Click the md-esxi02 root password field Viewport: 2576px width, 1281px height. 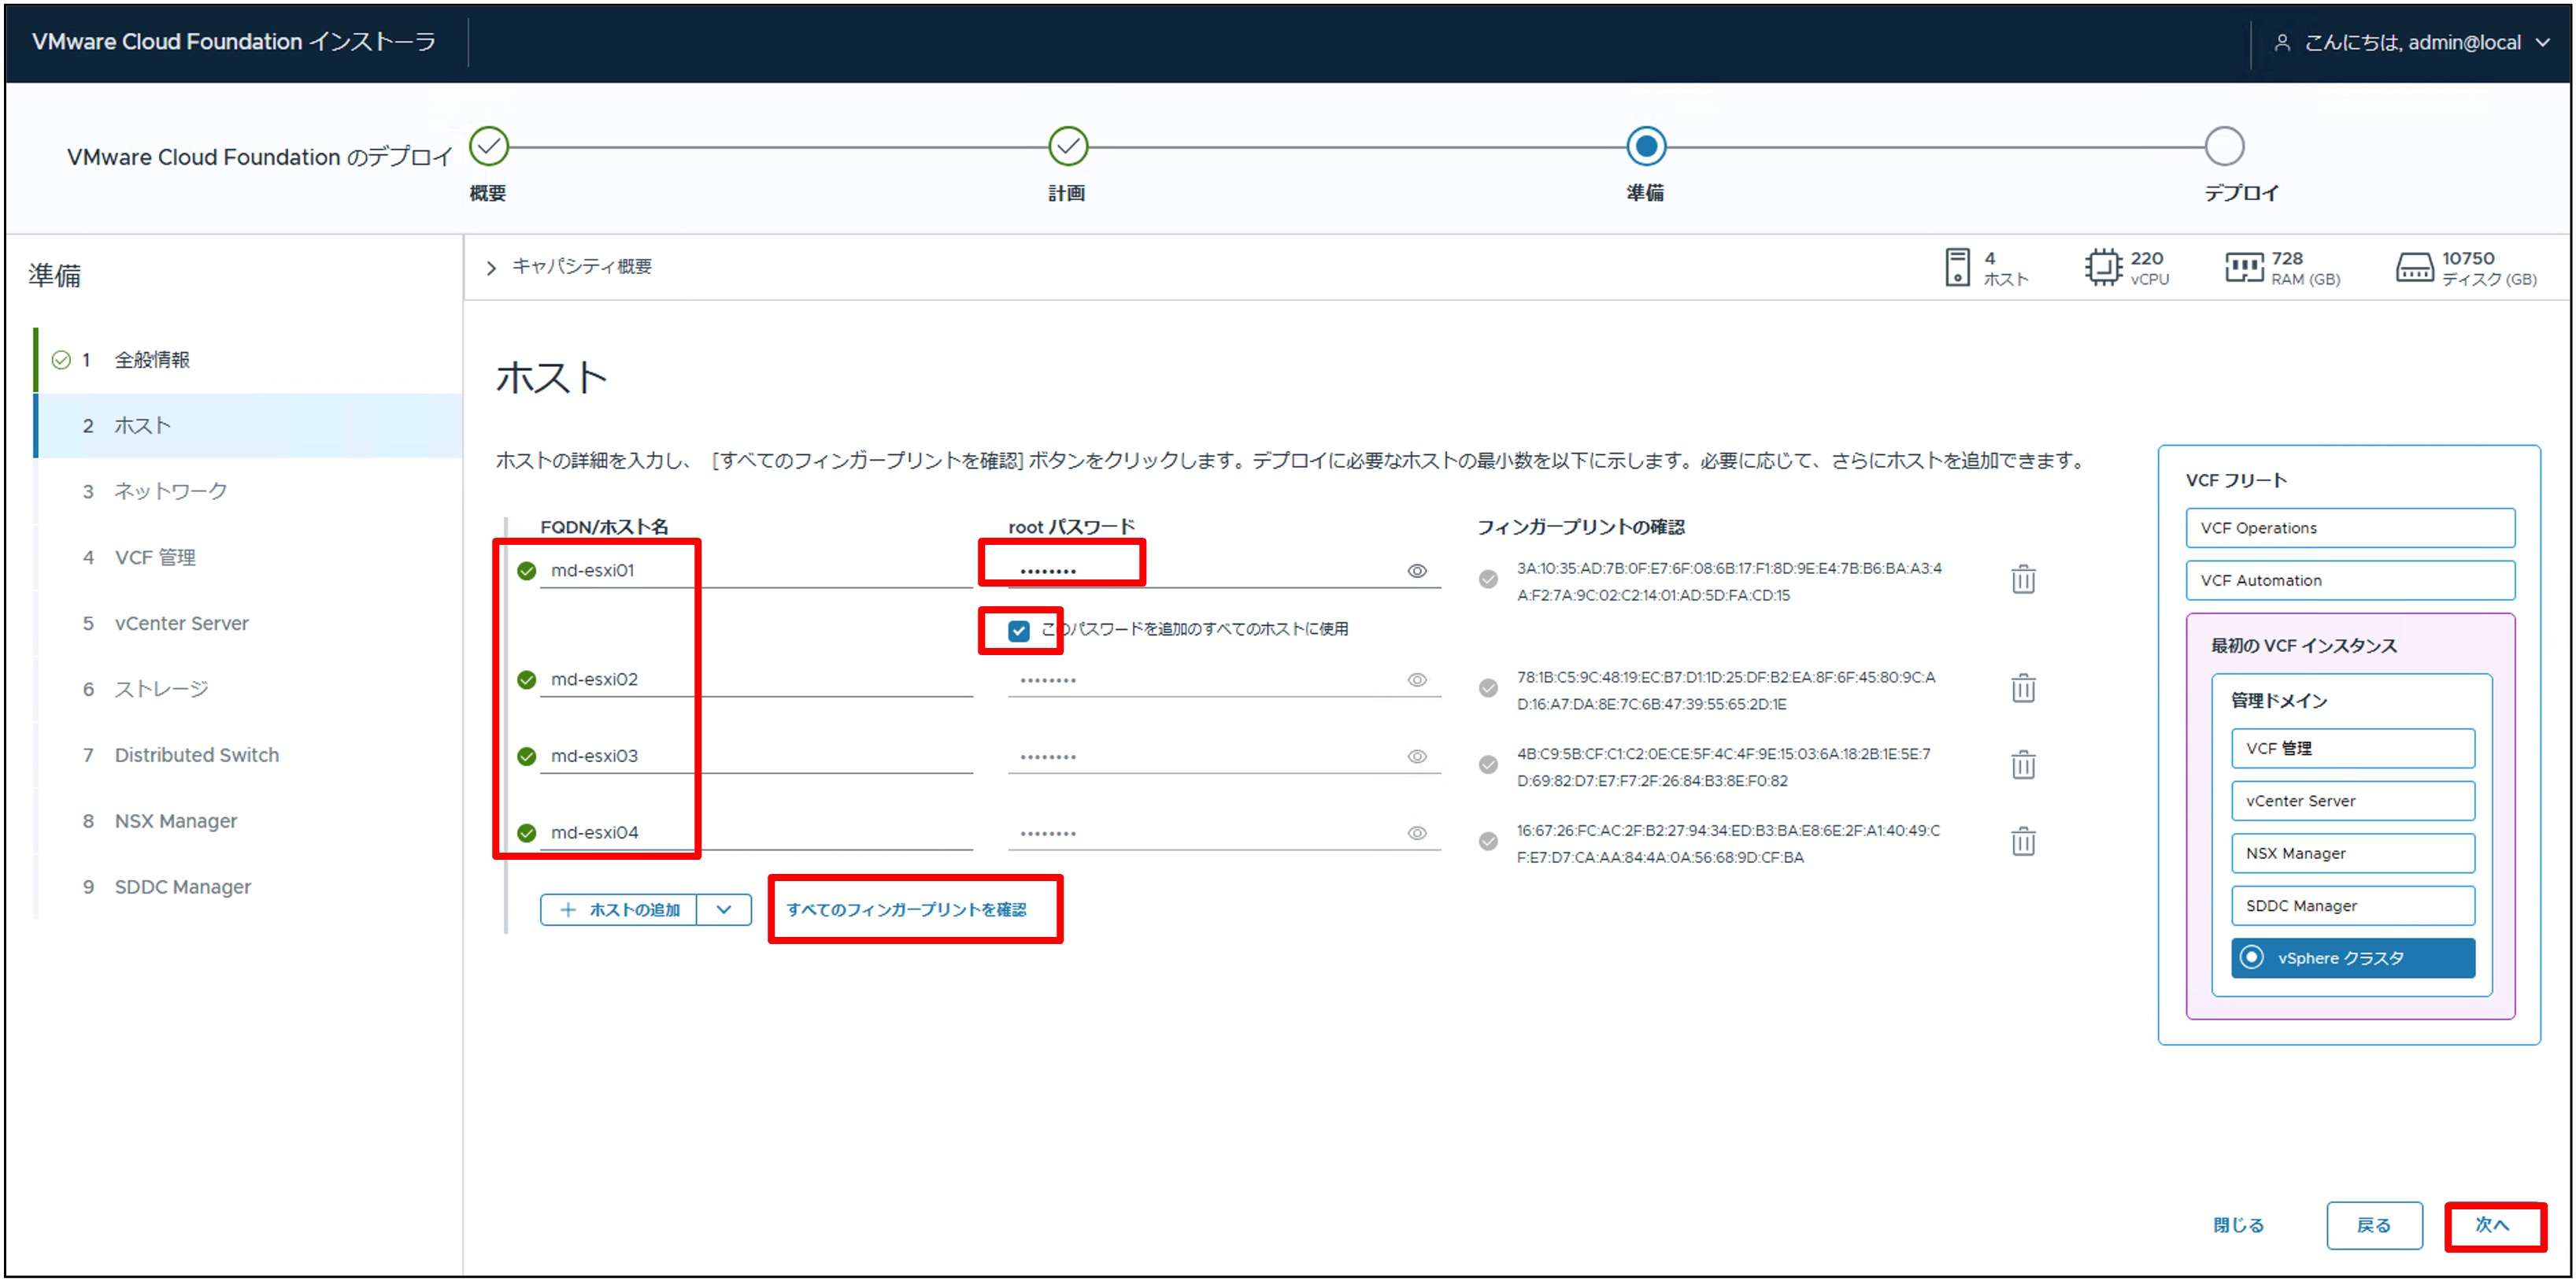pos(1224,680)
